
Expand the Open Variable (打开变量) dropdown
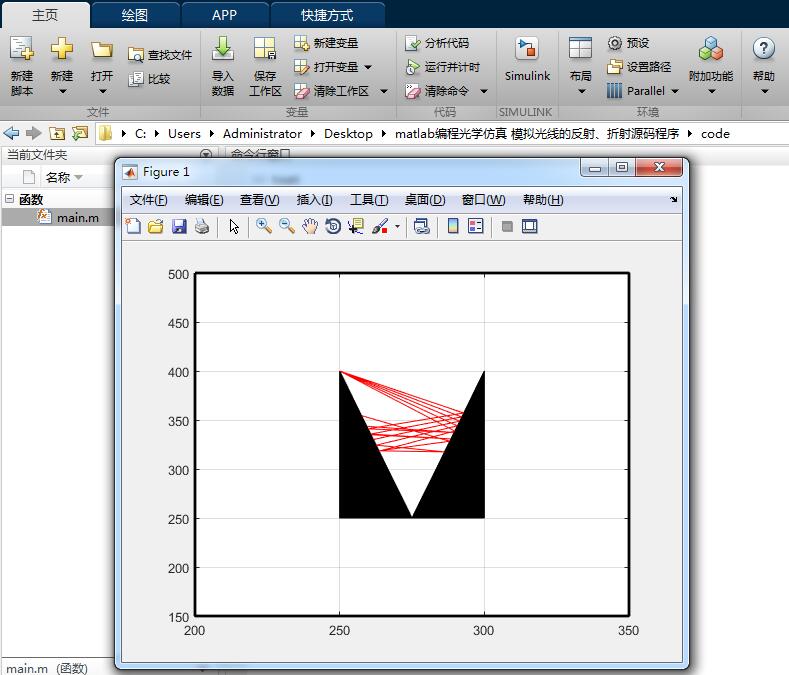[368, 67]
